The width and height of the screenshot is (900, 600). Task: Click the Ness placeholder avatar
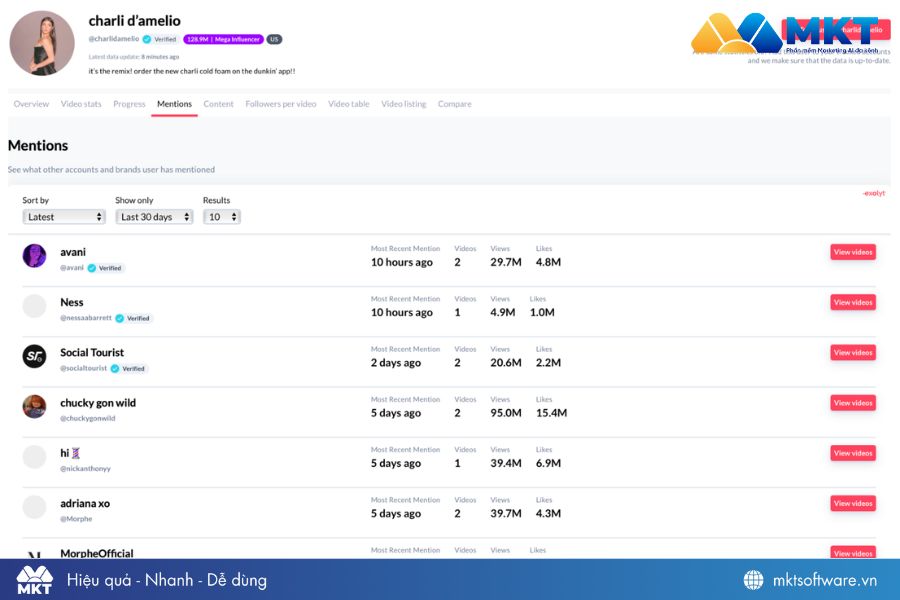click(x=34, y=306)
